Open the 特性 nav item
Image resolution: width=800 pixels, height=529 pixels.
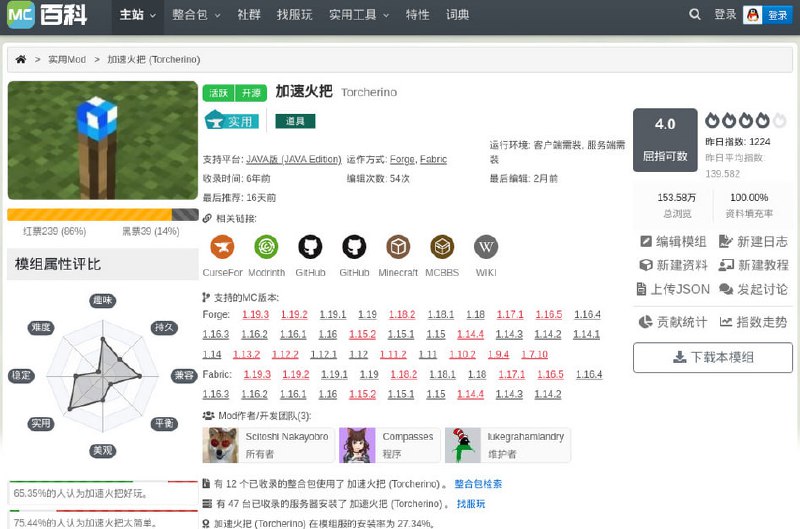417,15
